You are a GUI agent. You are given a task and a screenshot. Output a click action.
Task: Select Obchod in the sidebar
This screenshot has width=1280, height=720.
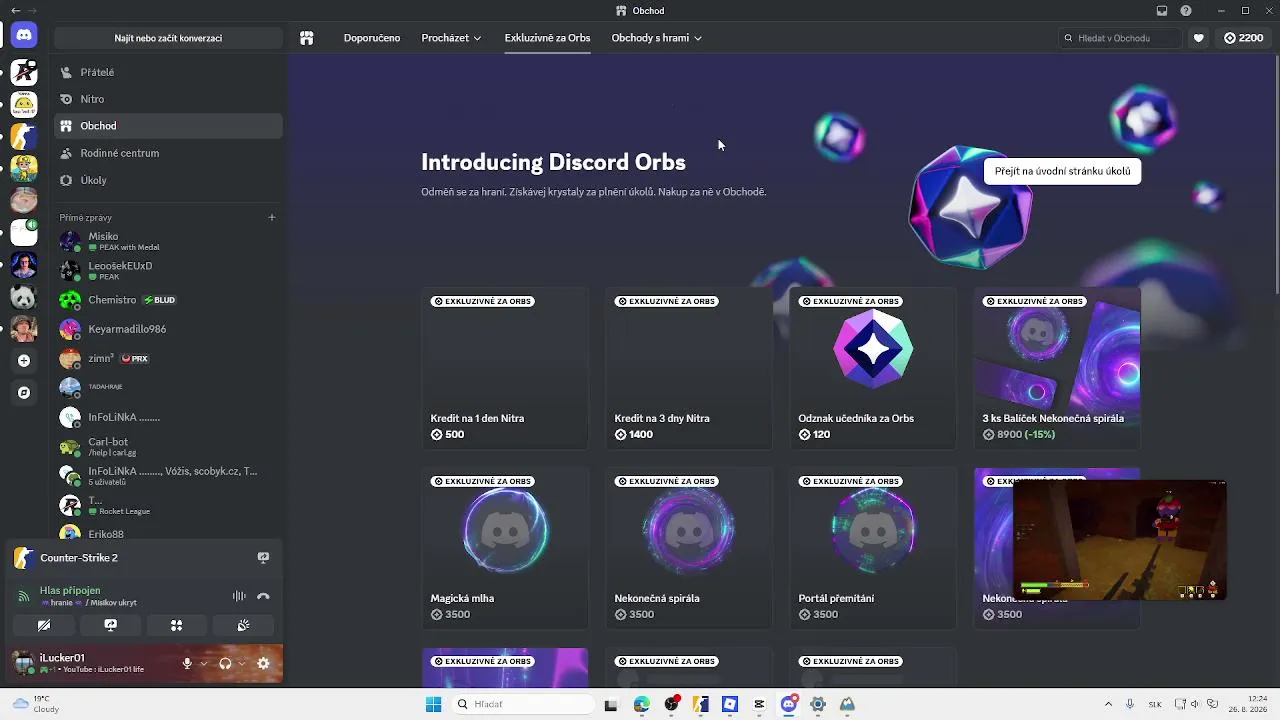pos(168,126)
